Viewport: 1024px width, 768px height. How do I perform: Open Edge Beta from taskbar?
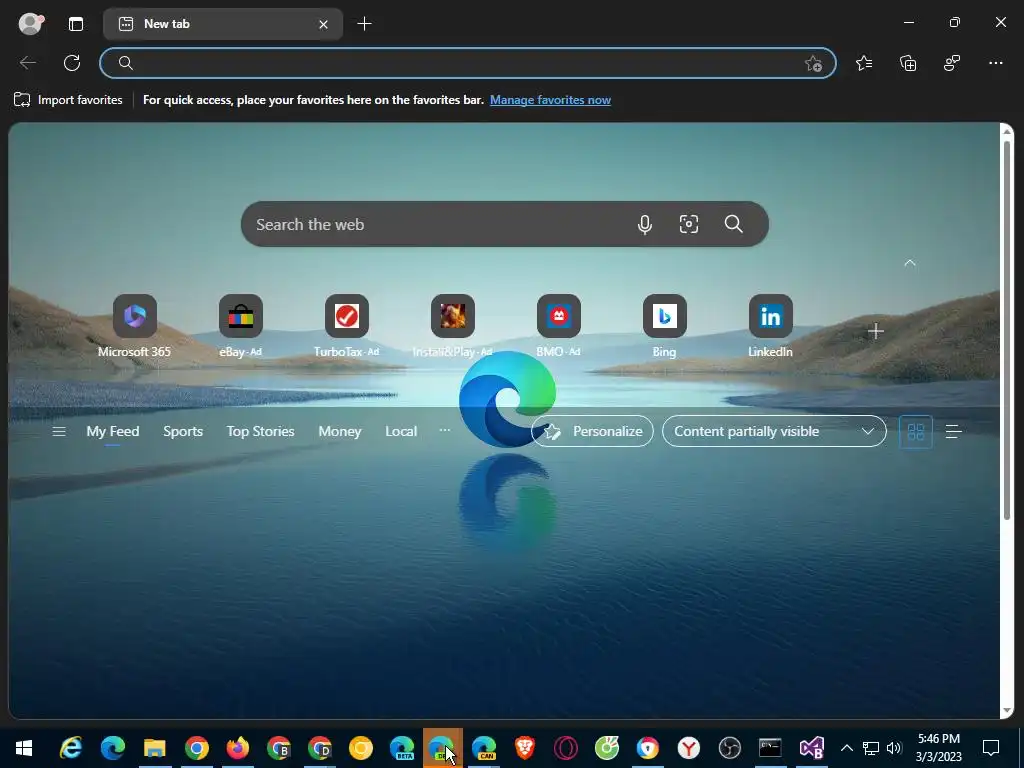point(402,748)
